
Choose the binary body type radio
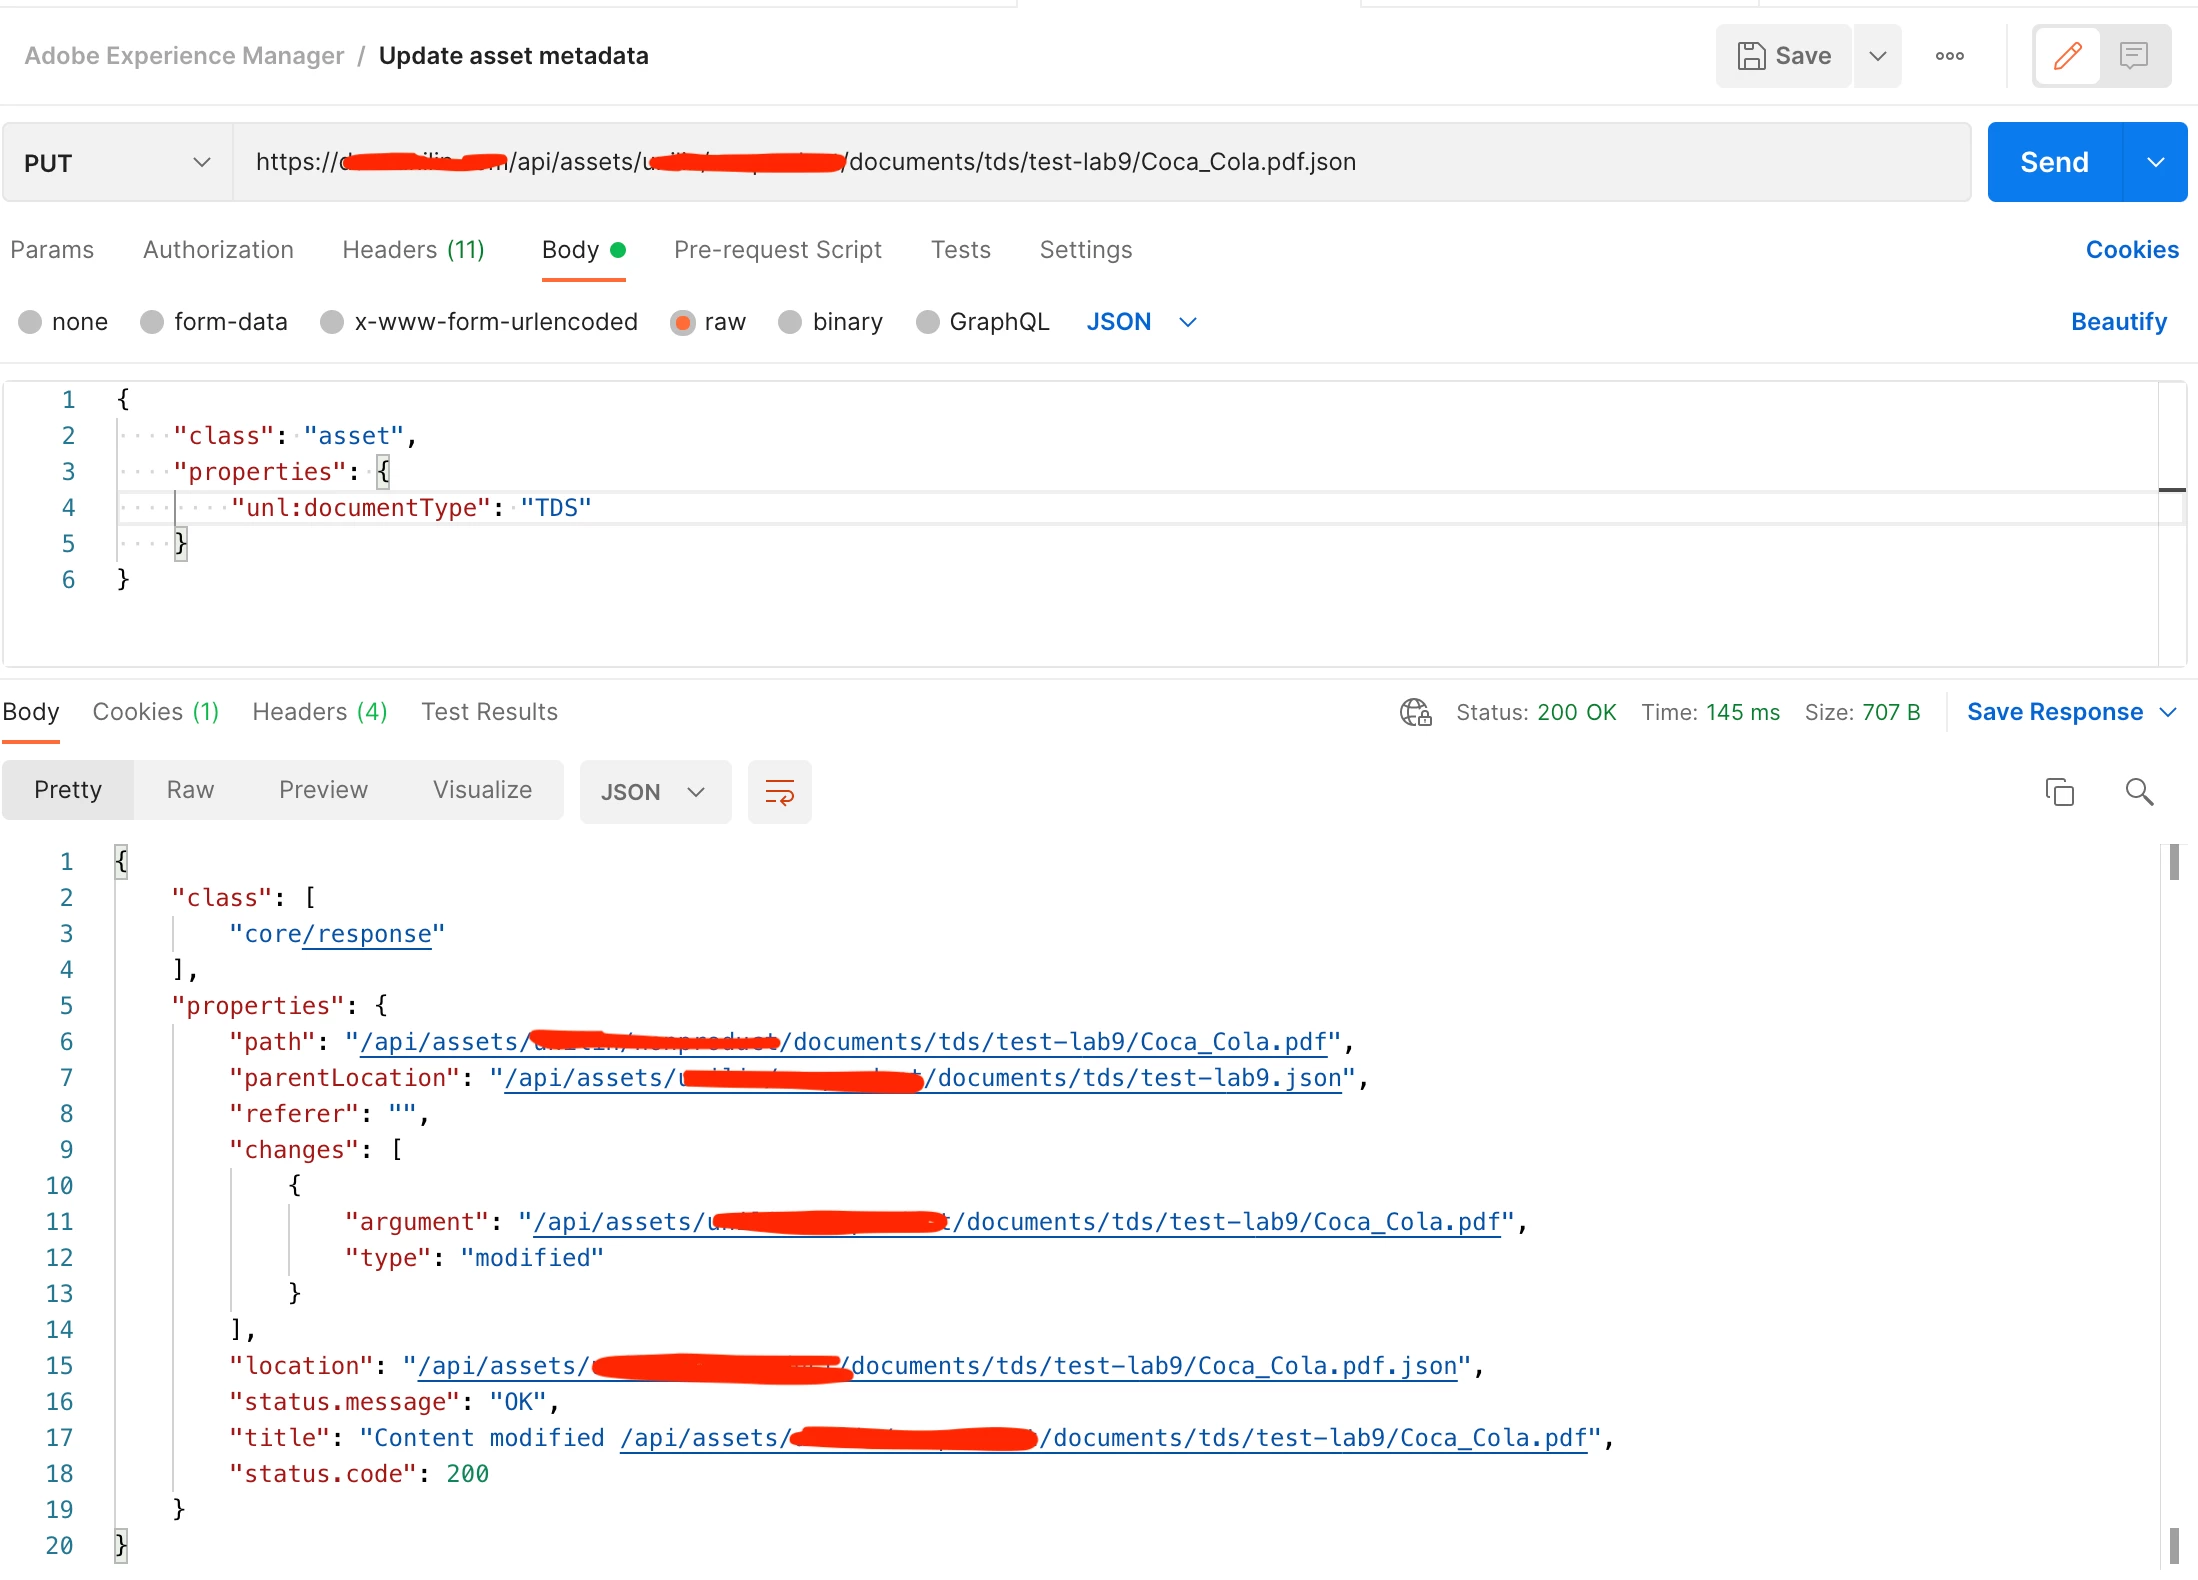(790, 322)
